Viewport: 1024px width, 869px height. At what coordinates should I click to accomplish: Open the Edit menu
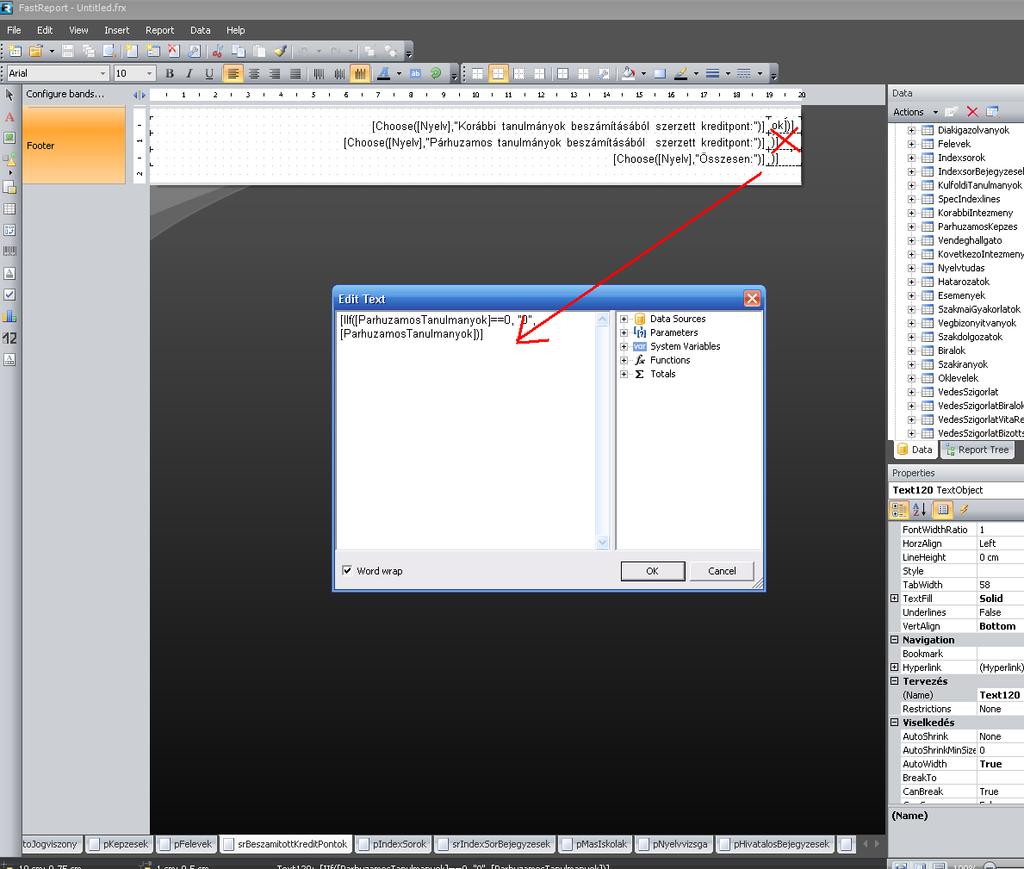(45, 30)
